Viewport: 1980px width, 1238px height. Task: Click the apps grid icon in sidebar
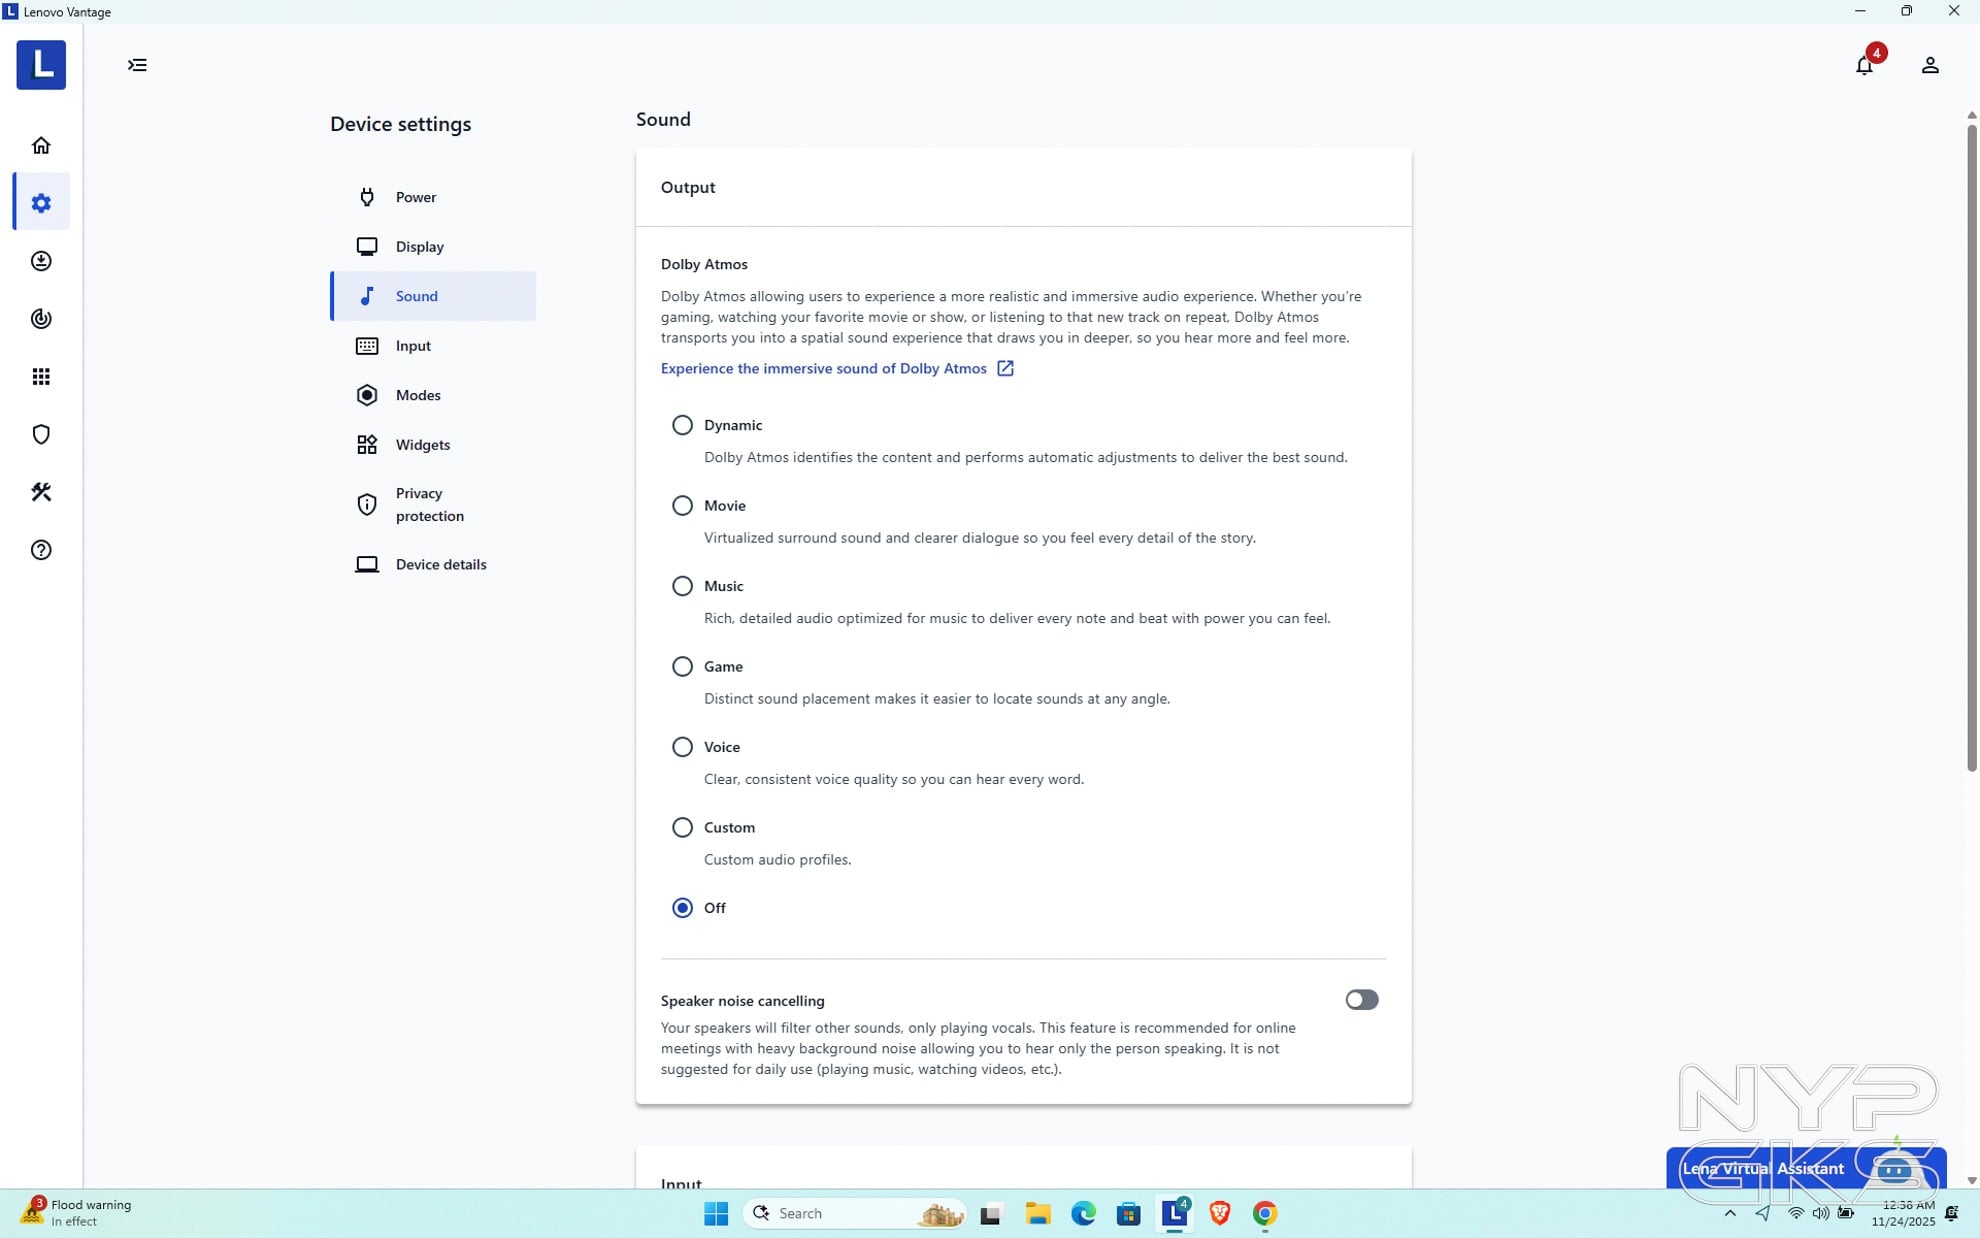pos(41,377)
